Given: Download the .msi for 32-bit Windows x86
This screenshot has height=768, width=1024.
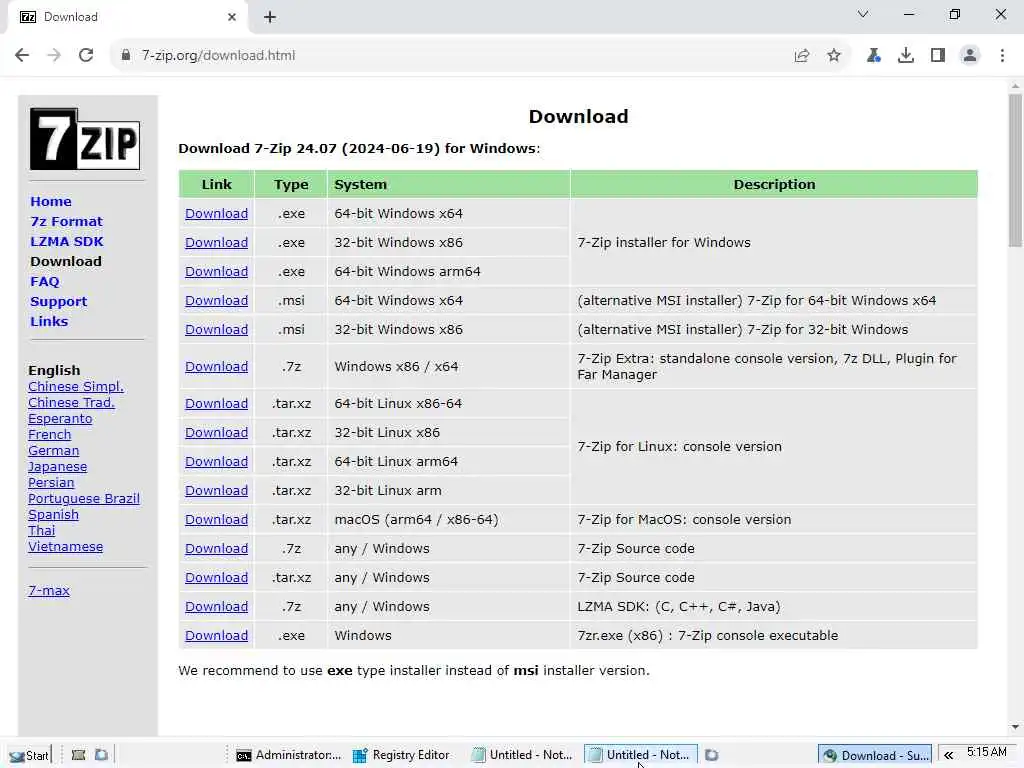Looking at the screenshot, I should [216, 330].
